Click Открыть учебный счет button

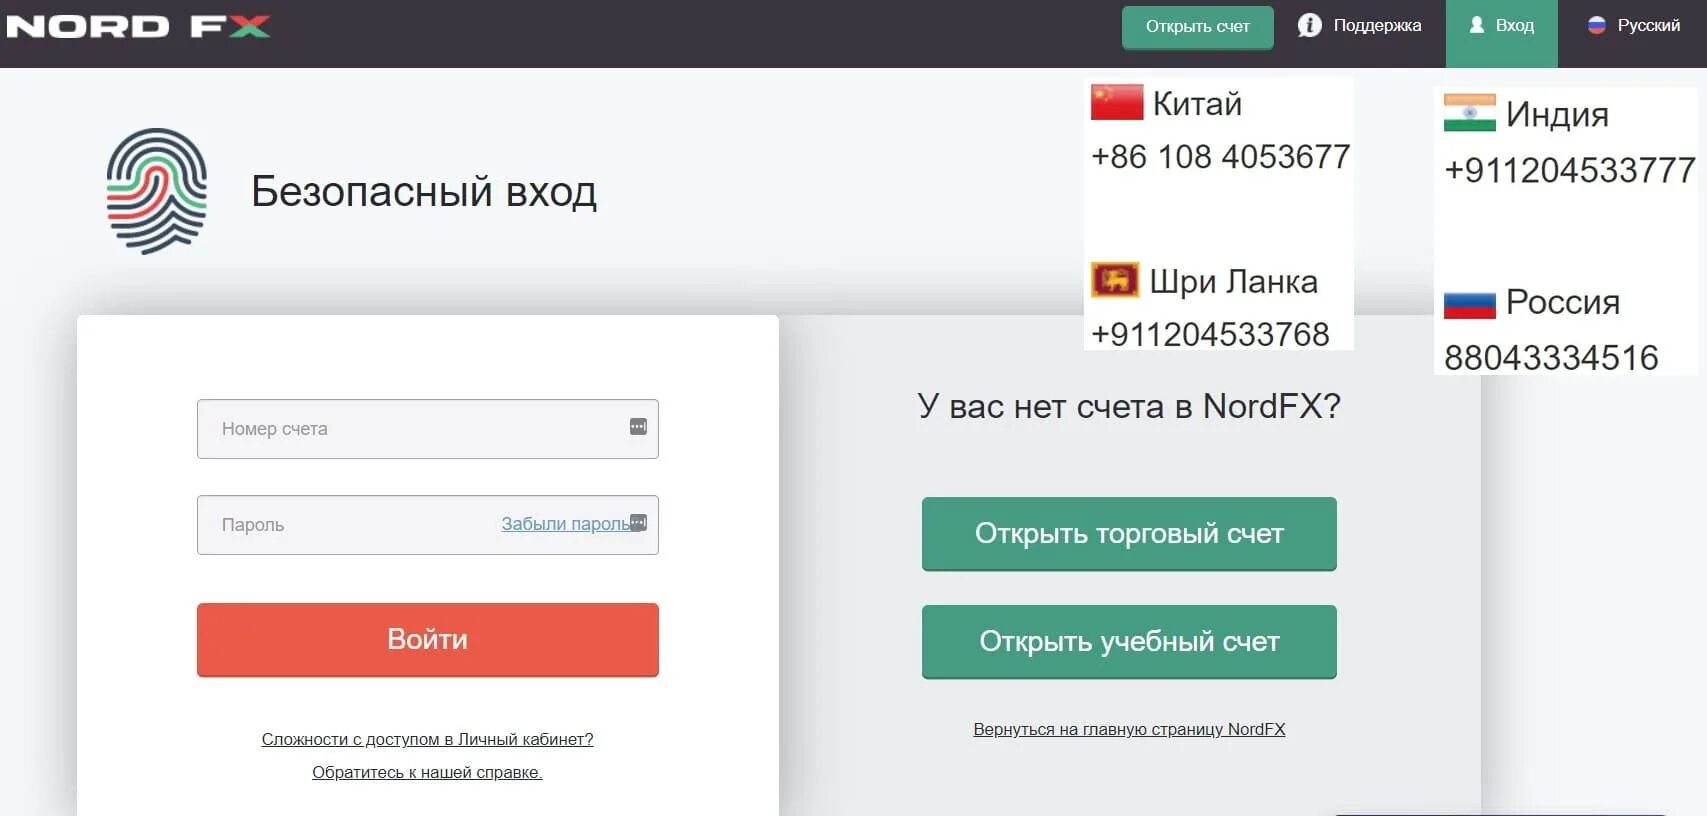(x=1129, y=642)
